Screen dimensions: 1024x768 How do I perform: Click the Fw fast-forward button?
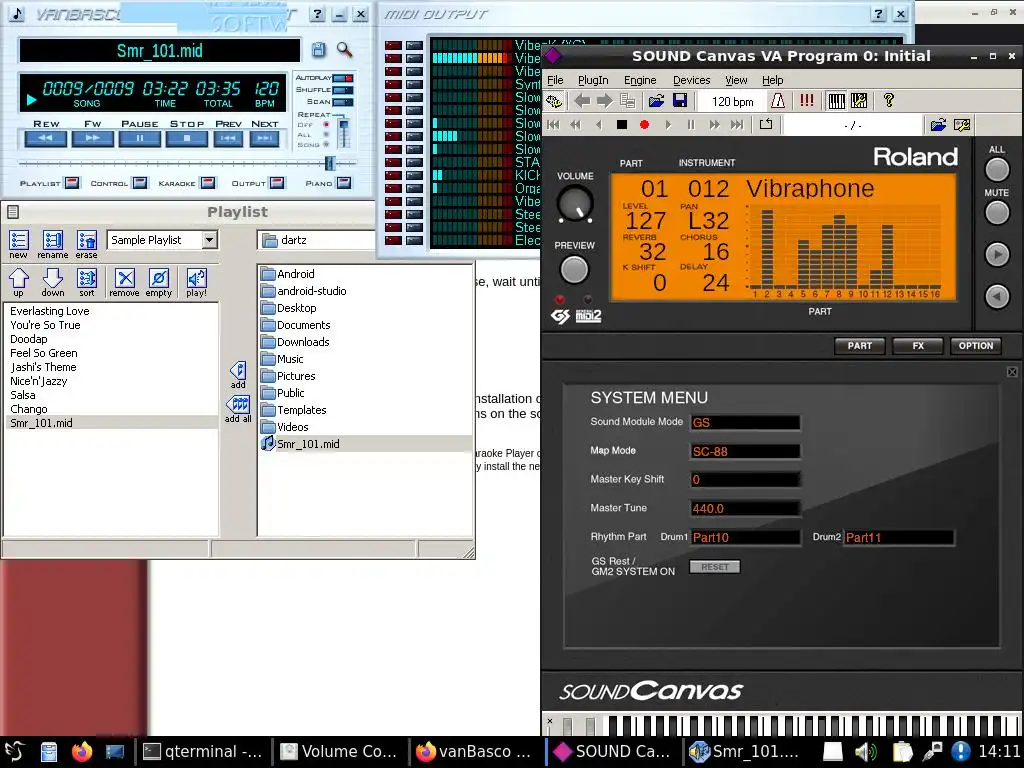click(x=92, y=138)
